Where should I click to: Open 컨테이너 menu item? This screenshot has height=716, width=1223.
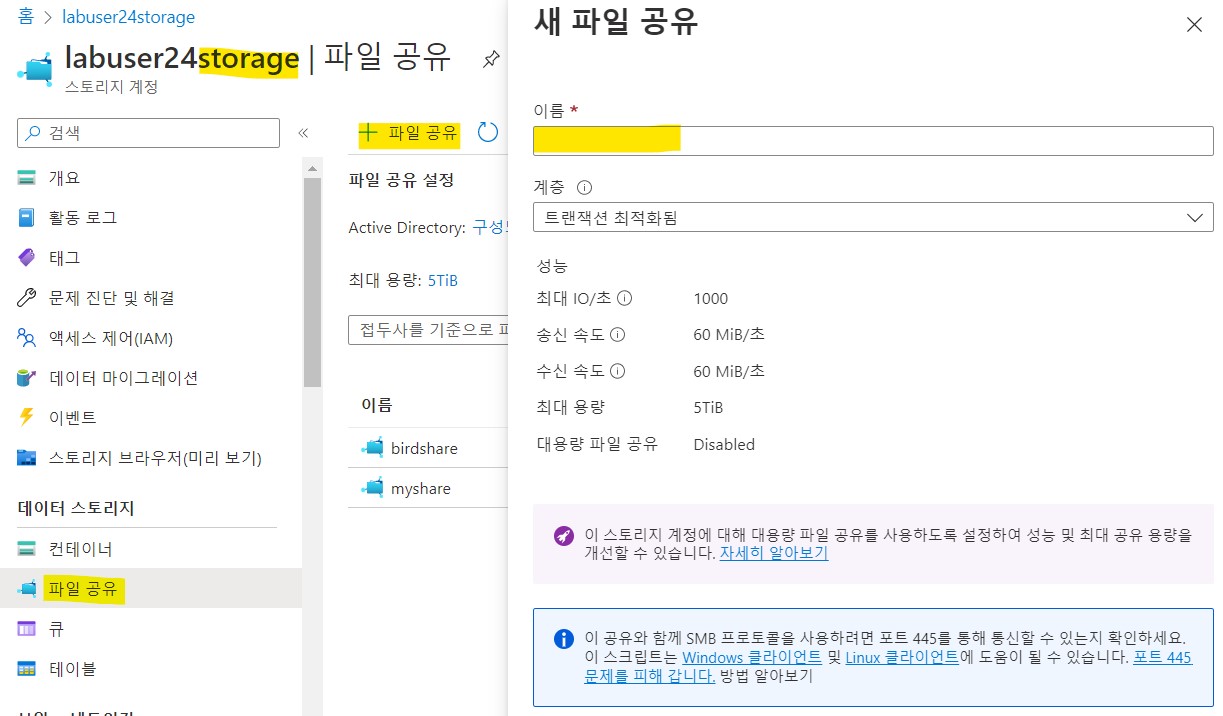click(151, 549)
